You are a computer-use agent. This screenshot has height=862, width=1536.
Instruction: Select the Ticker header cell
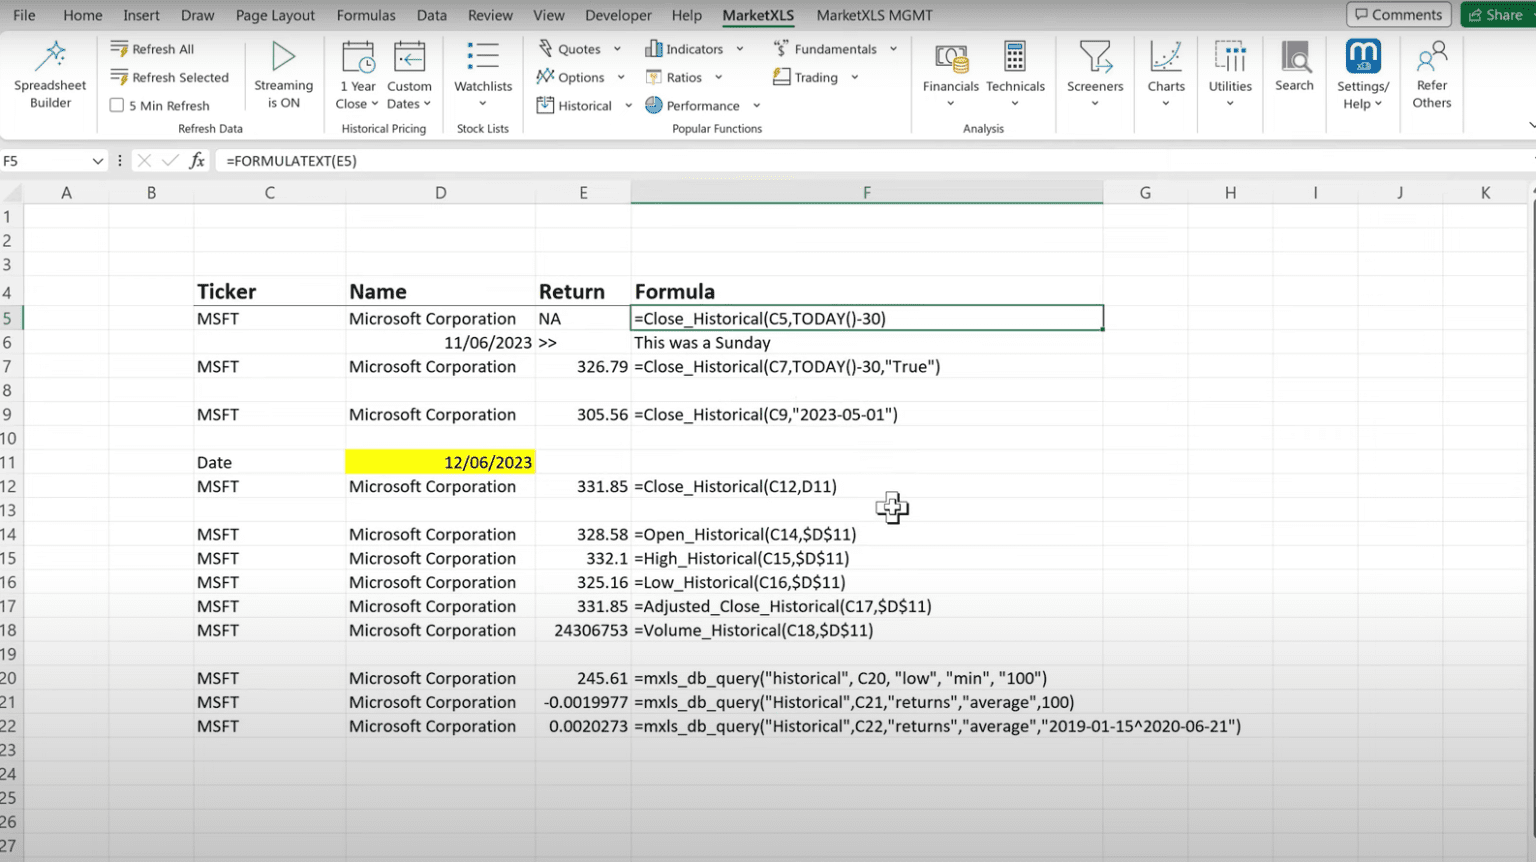point(269,292)
